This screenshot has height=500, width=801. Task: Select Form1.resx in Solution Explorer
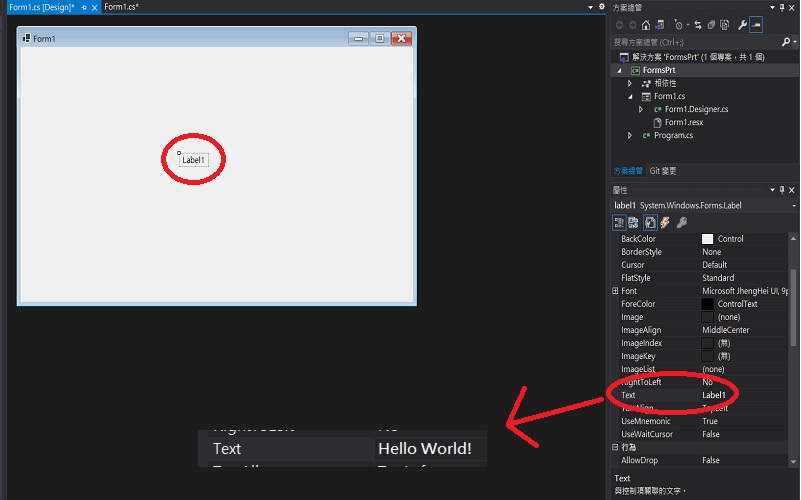click(x=685, y=122)
